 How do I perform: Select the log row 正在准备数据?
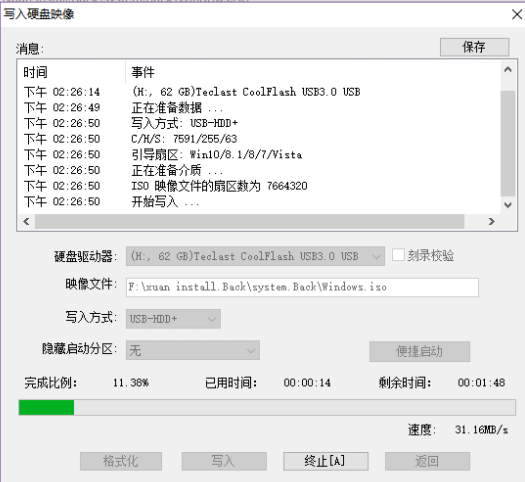click(x=259, y=107)
